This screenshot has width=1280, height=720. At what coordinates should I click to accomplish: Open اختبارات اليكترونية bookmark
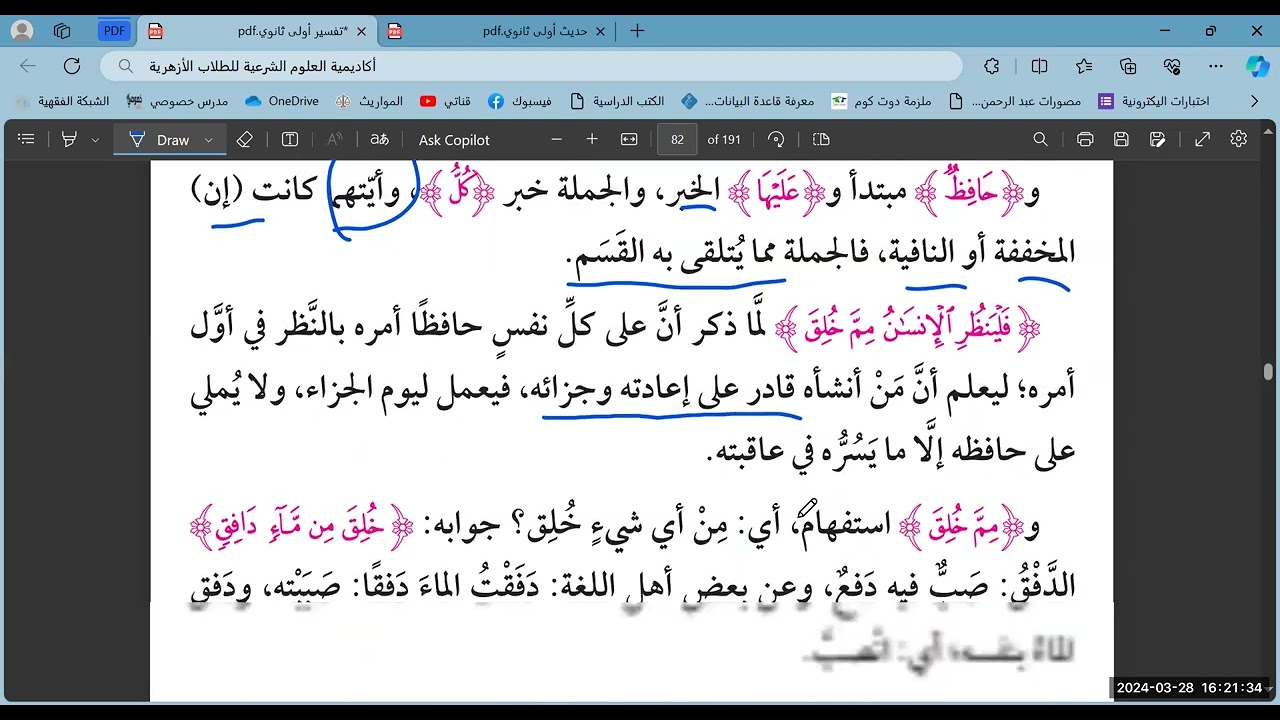pyautogui.click(x=1154, y=101)
